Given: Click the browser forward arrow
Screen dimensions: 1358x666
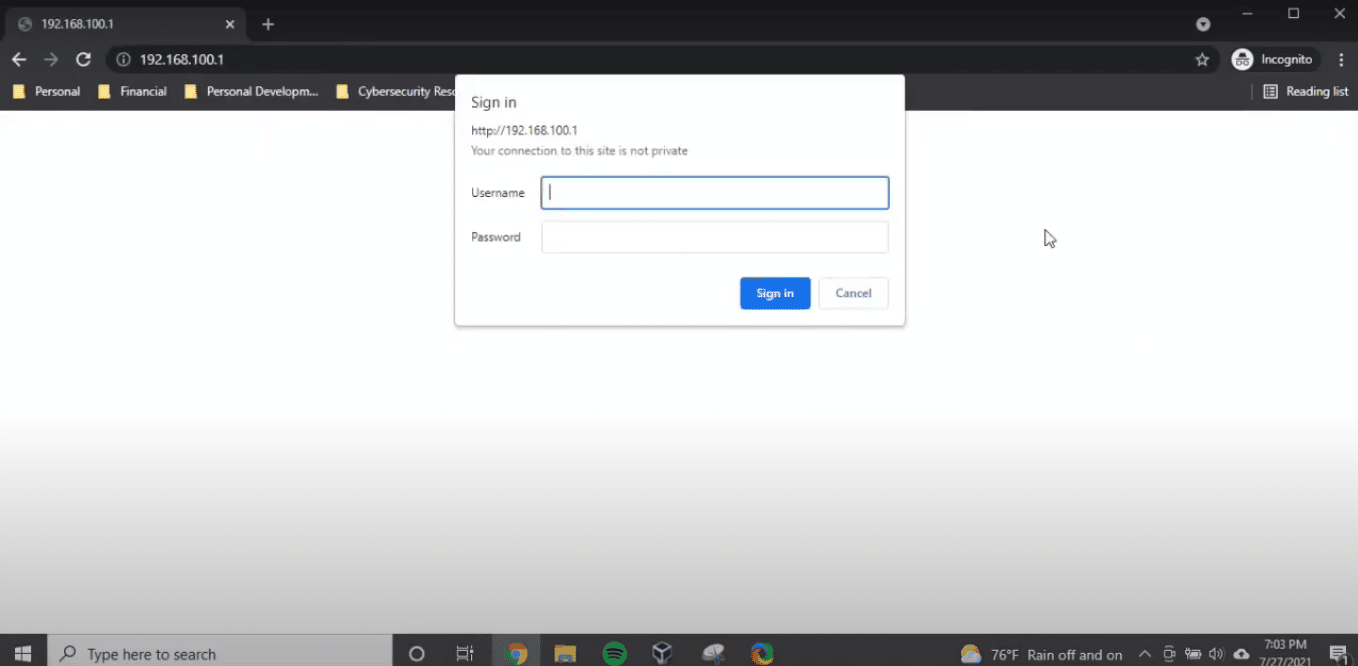Looking at the screenshot, I should (x=51, y=59).
